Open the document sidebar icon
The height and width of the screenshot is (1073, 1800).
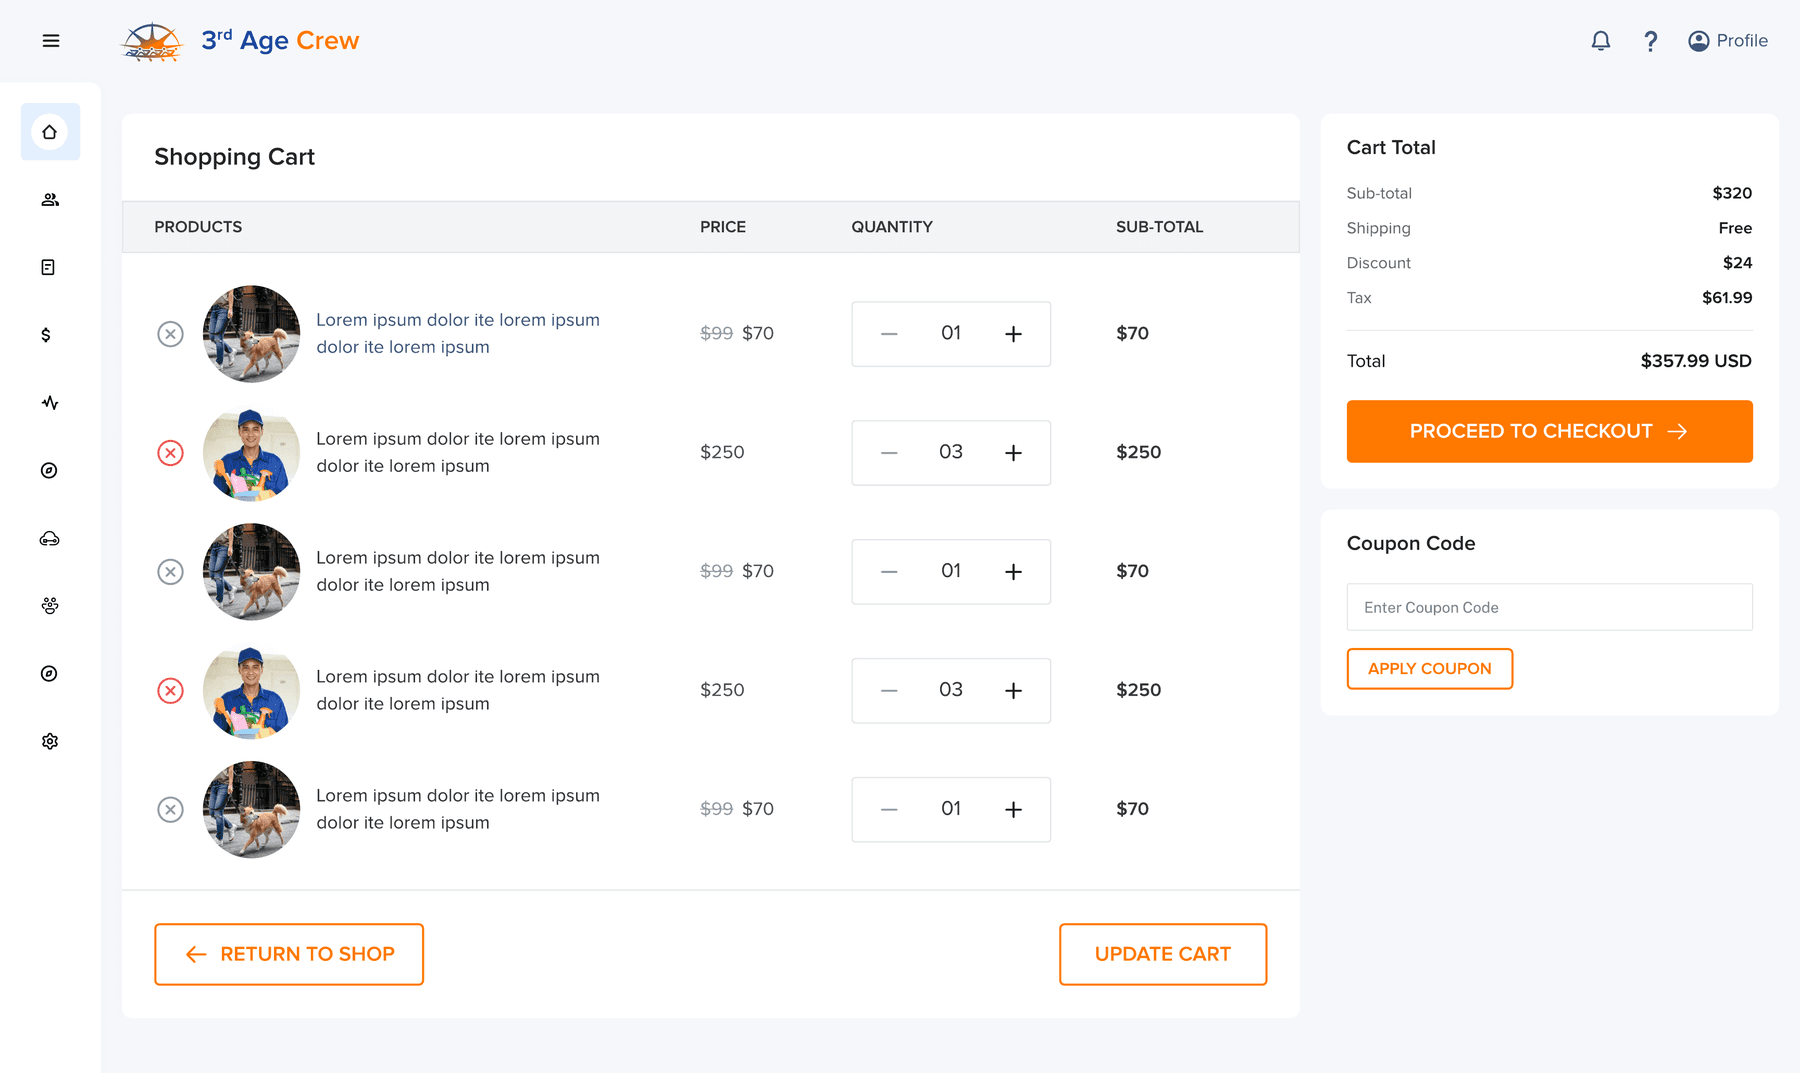tap(48, 267)
